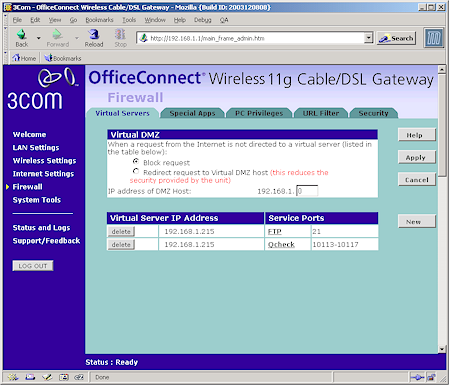Open Status and Logs in sidebar
The width and height of the screenshot is (450, 386).
pyautogui.click(x=41, y=228)
